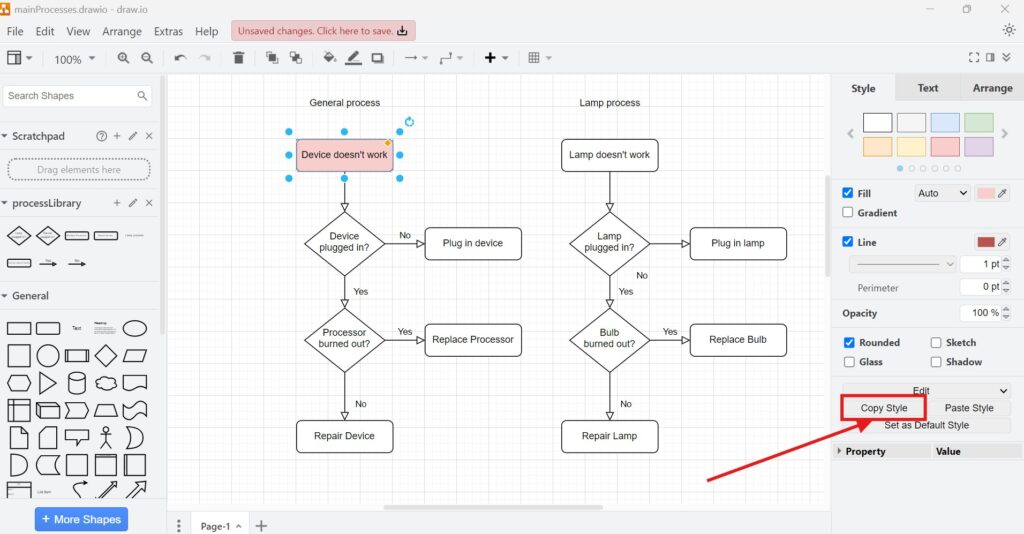Screen dimensions: 1024x534
Task: Click the Shadow toolbar icon
Action: (x=378, y=58)
